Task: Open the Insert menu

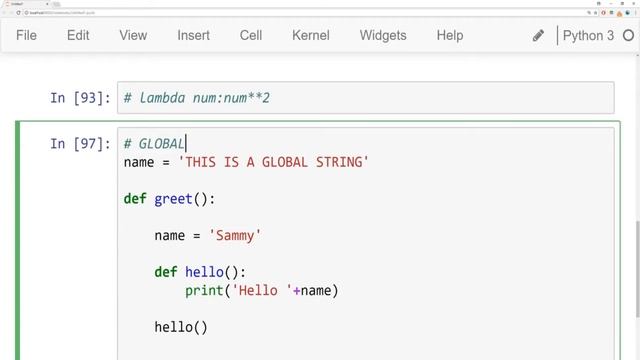Action: coord(193,36)
